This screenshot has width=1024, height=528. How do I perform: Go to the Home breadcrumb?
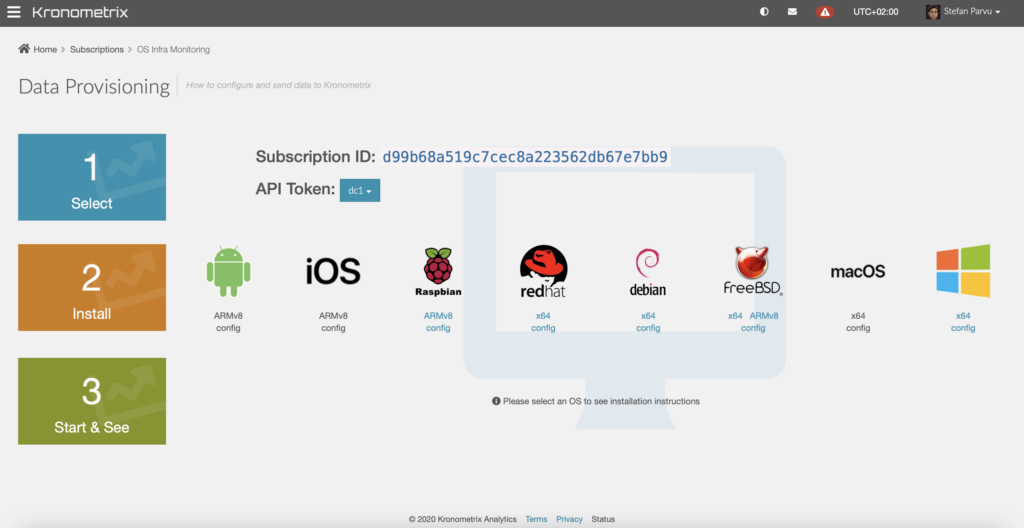(x=45, y=50)
